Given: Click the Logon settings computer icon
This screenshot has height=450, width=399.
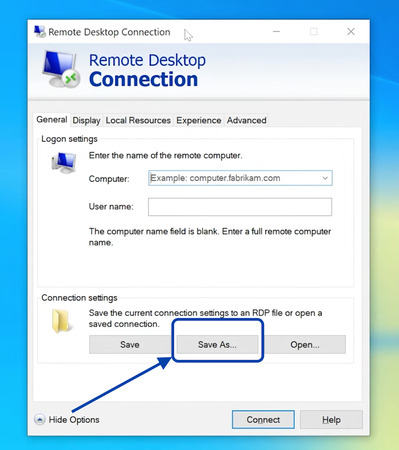Looking at the screenshot, I should [x=64, y=162].
